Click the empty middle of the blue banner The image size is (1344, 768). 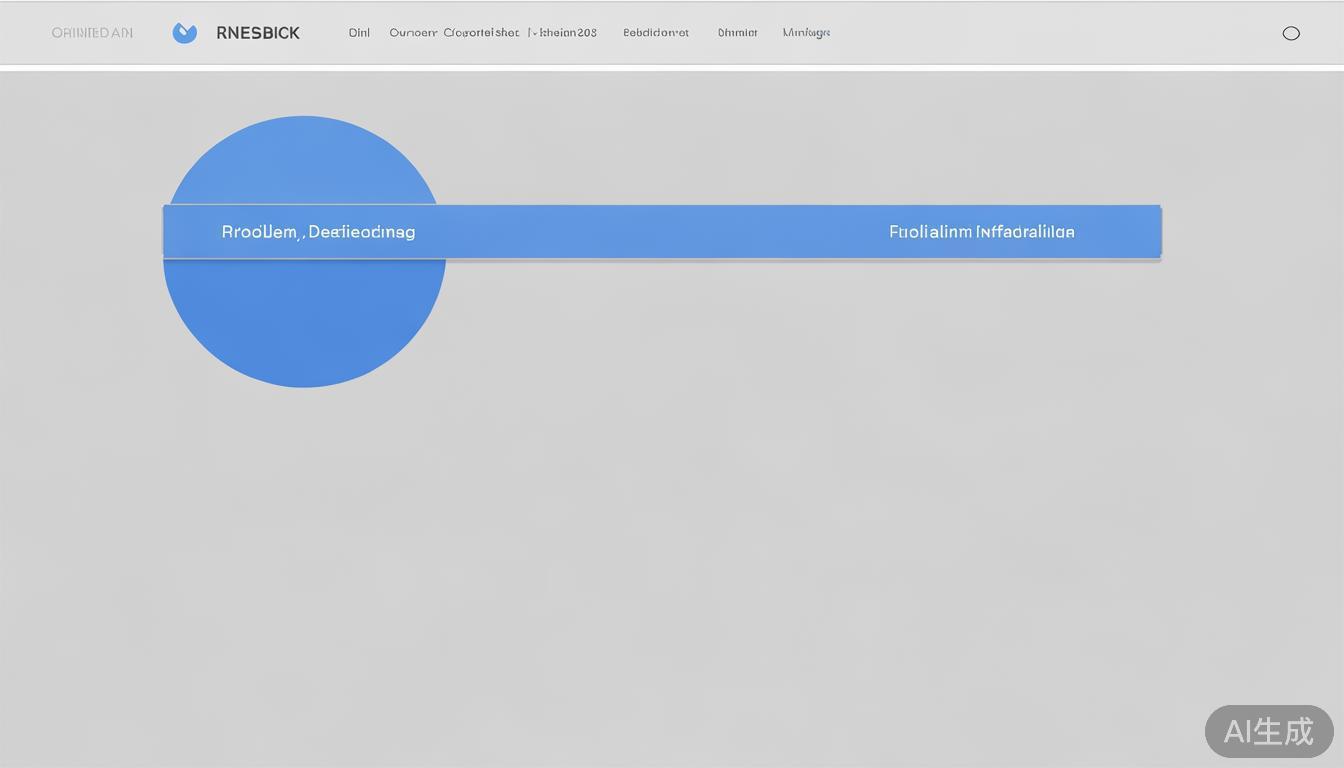click(x=650, y=232)
